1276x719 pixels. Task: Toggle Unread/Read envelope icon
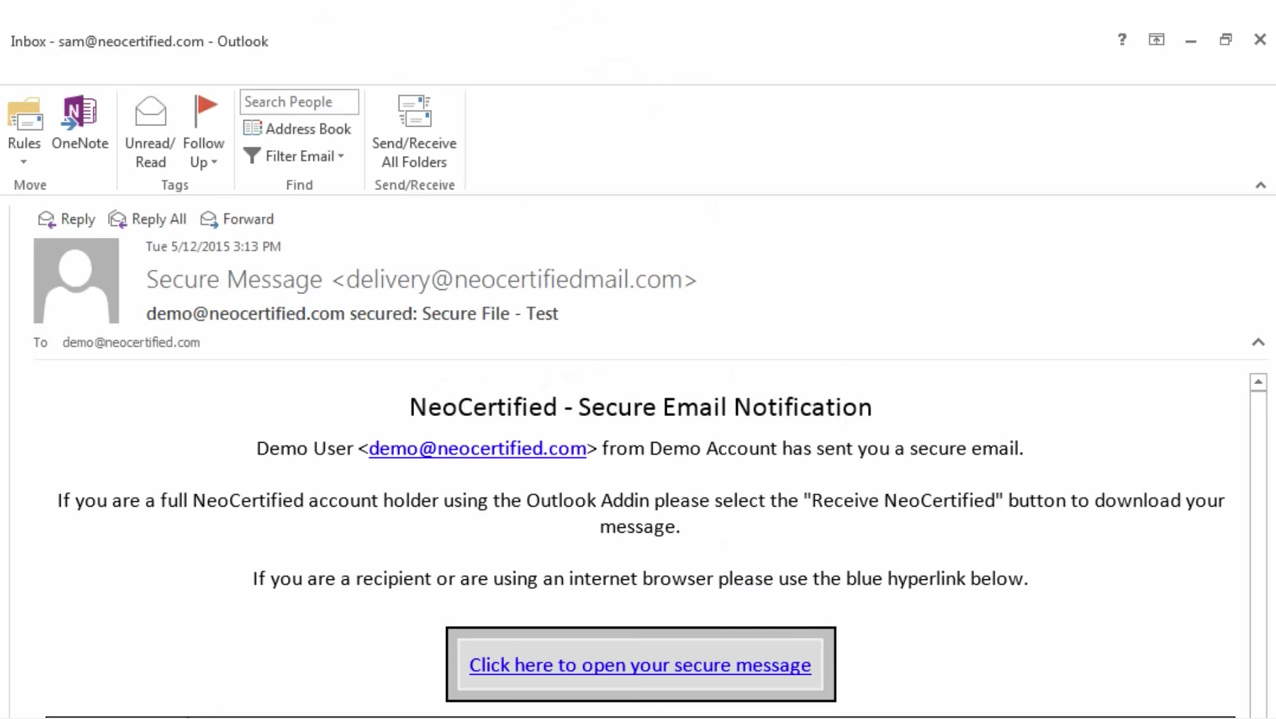(x=150, y=111)
